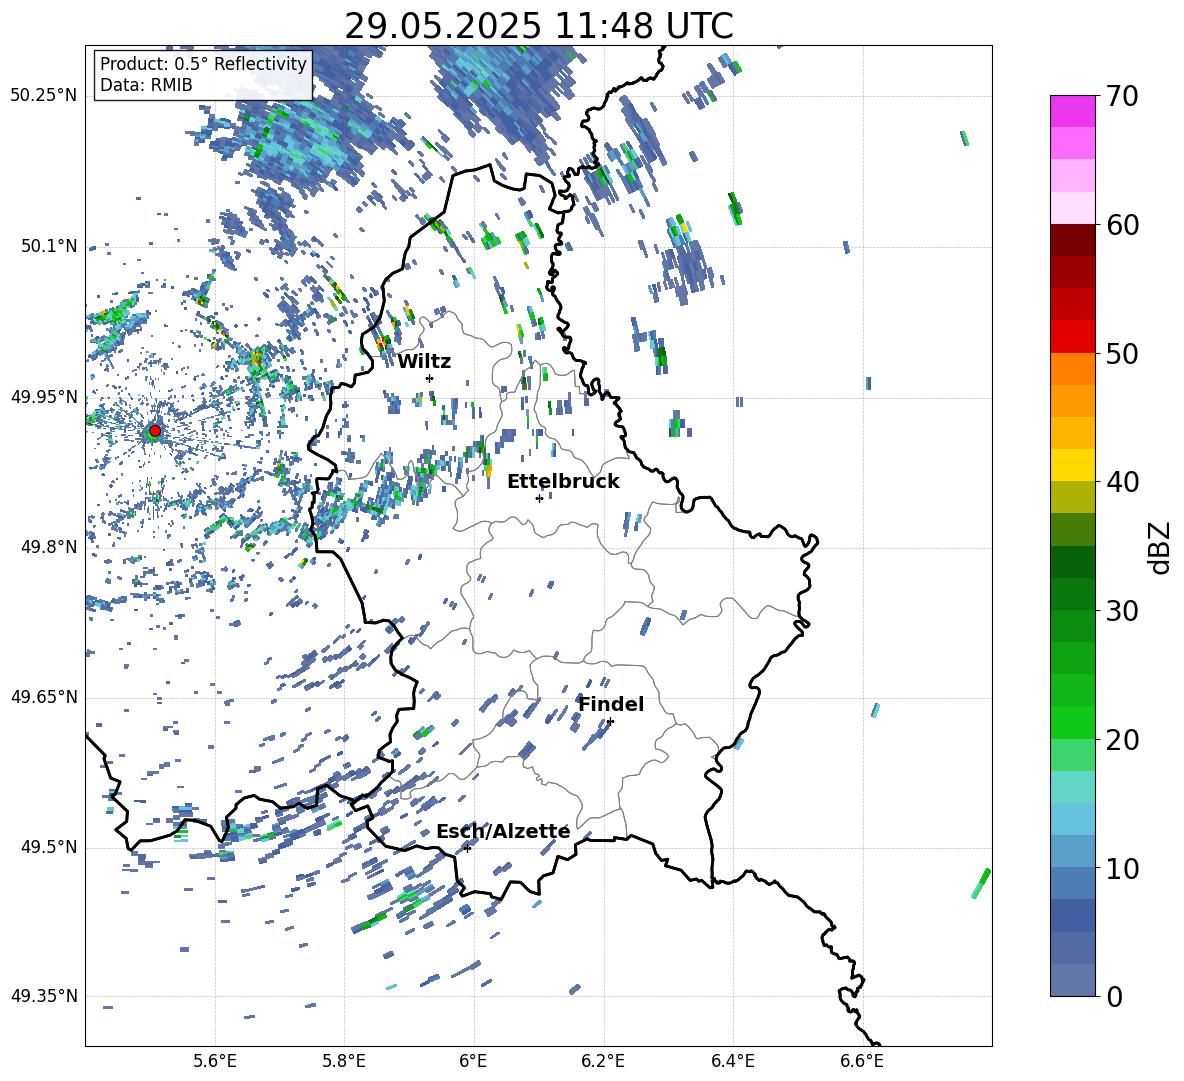Click the title 29.05.2025 11:48 UTC

click(539, 26)
